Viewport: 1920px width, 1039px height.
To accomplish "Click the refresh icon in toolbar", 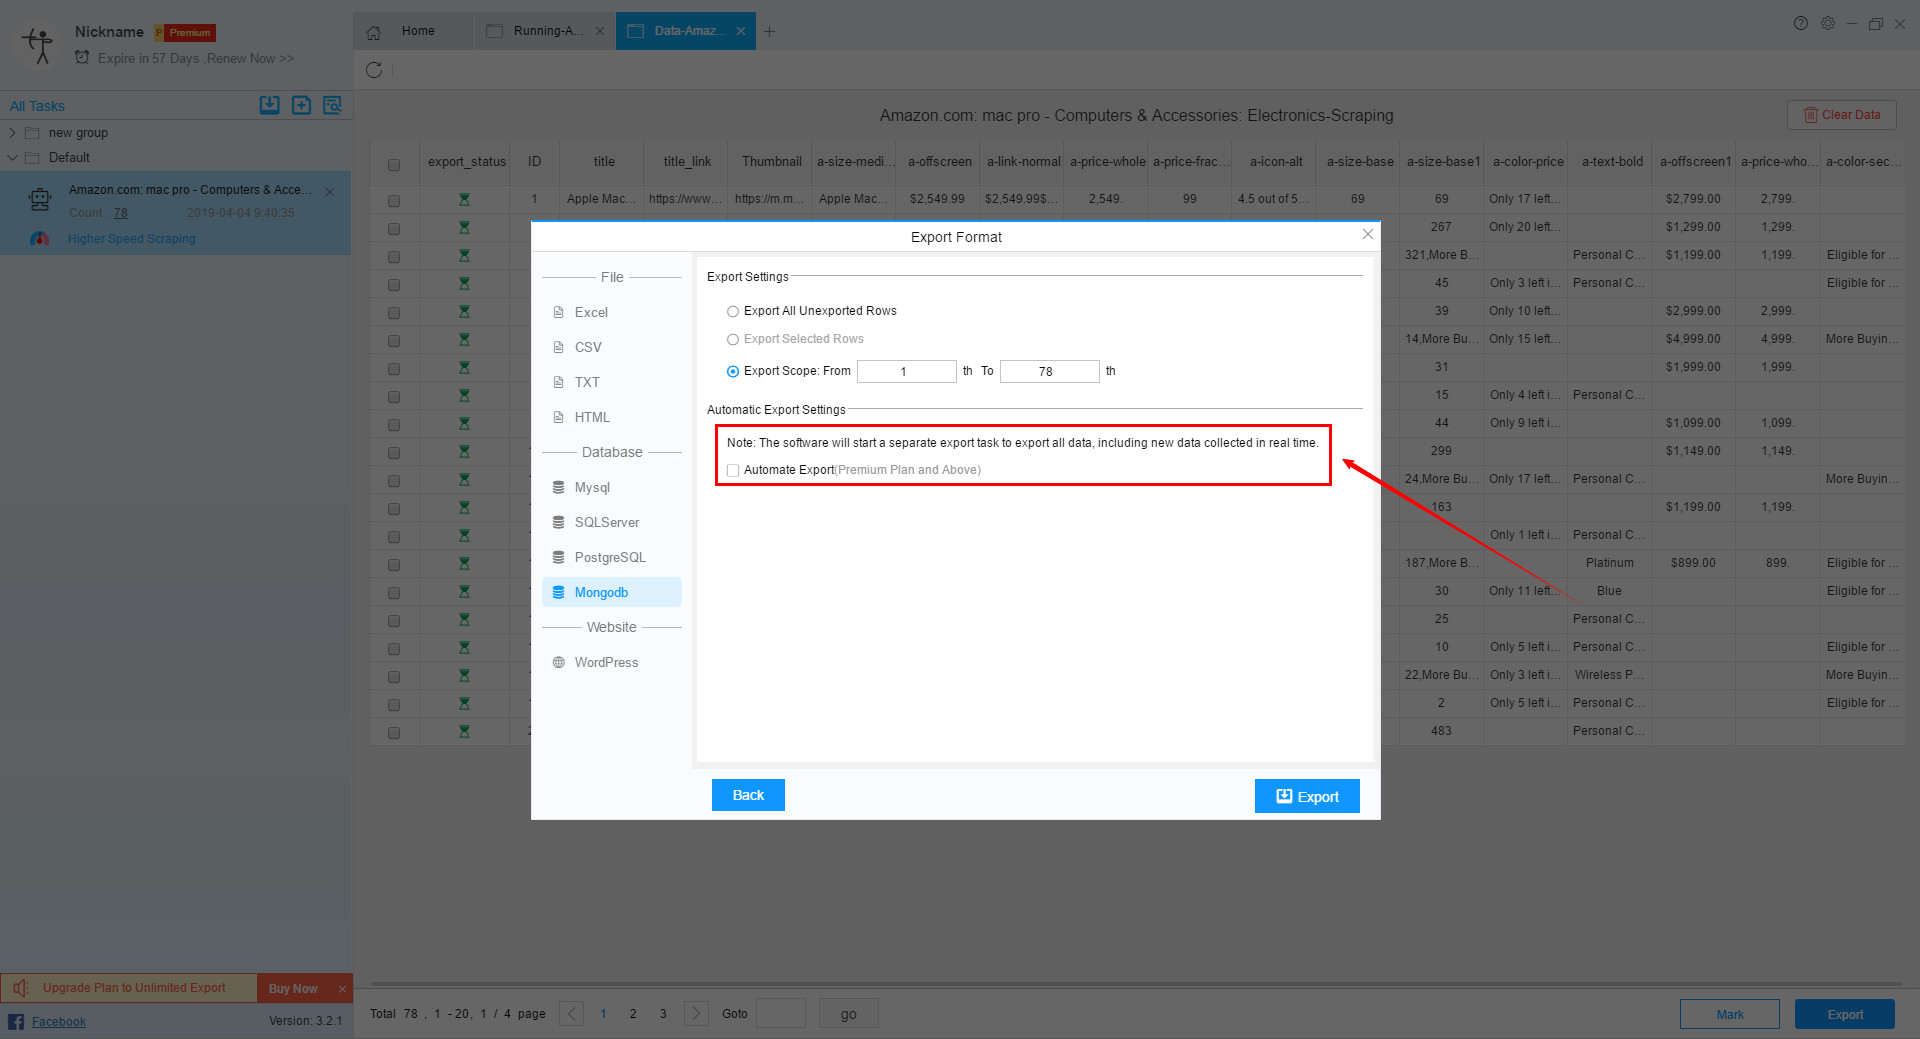I will click(374, 70).
